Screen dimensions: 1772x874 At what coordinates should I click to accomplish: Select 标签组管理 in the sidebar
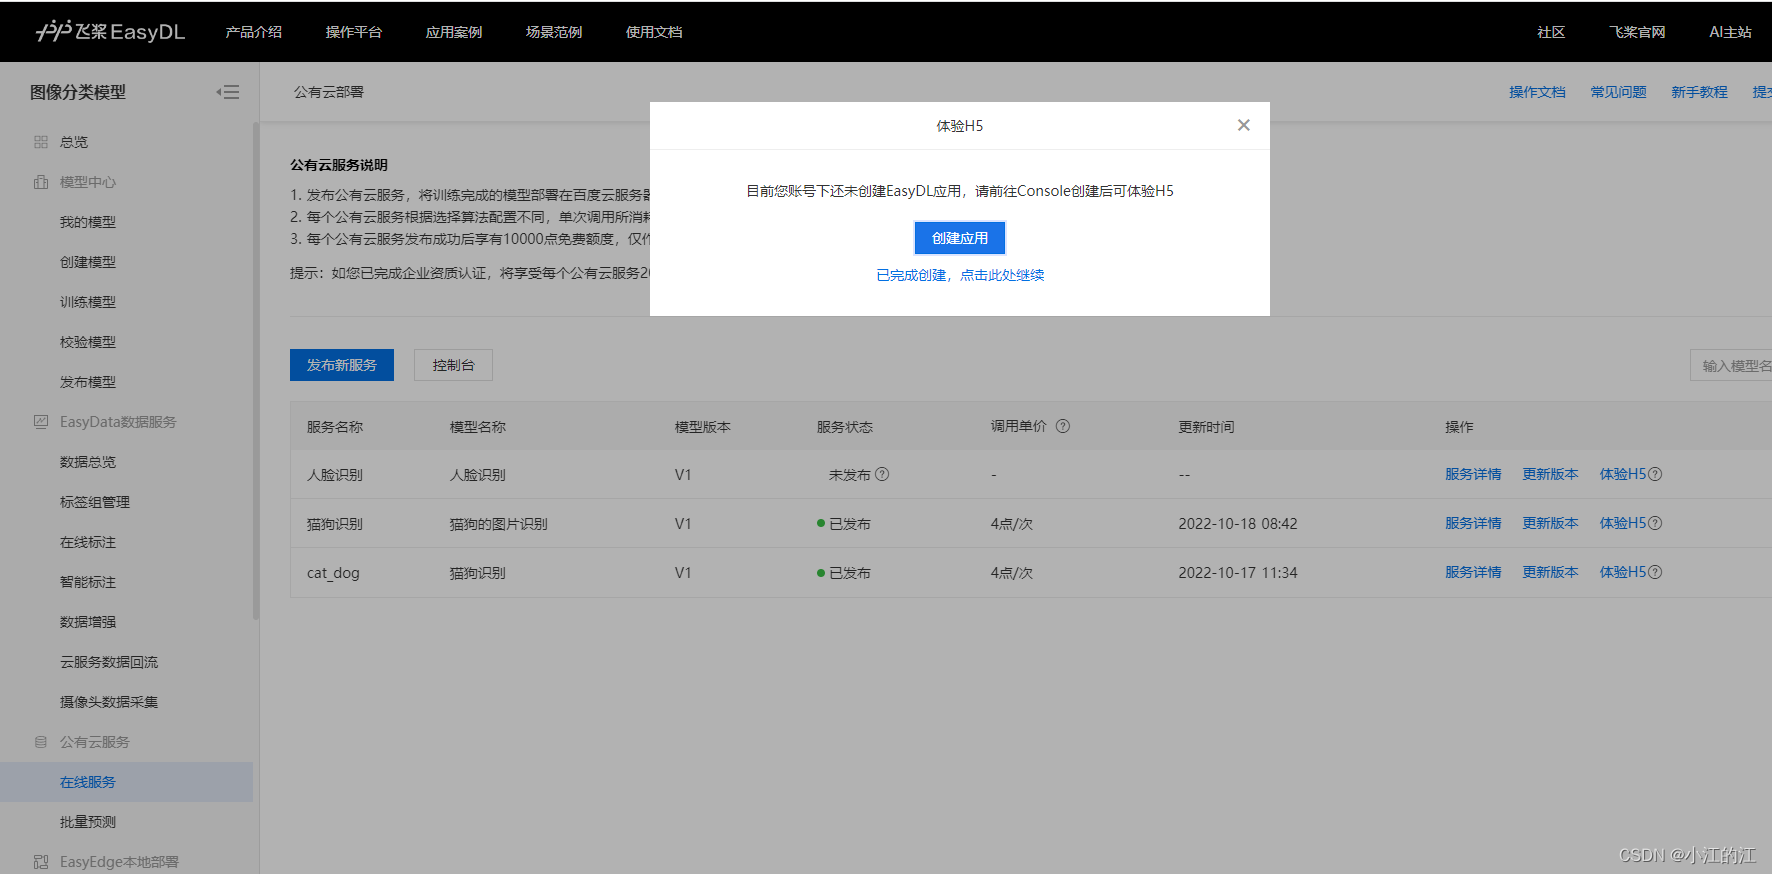[95, 502]
